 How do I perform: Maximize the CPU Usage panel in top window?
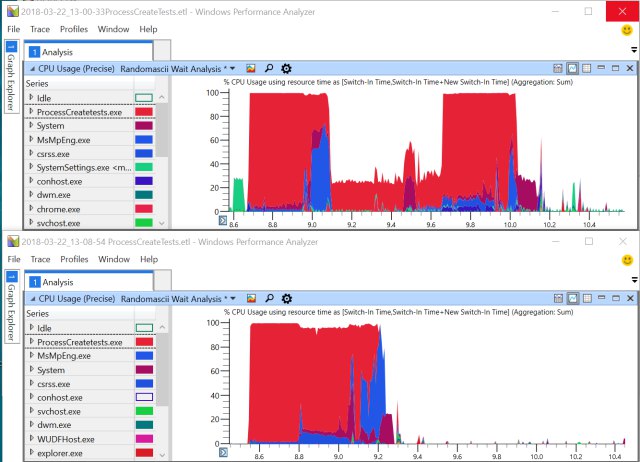coord(616,68)
